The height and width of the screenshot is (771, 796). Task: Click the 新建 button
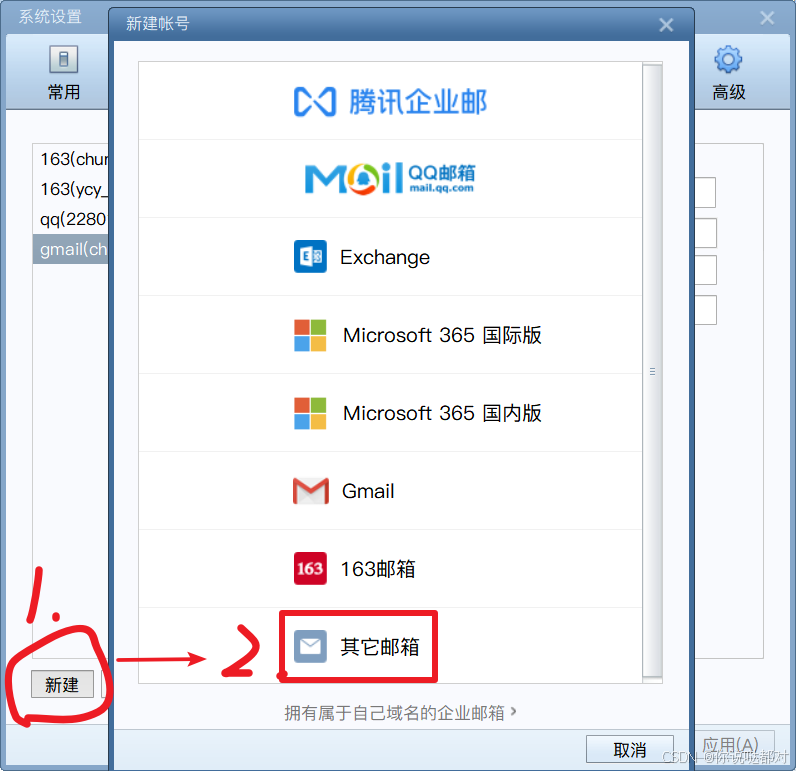(62, 684)
